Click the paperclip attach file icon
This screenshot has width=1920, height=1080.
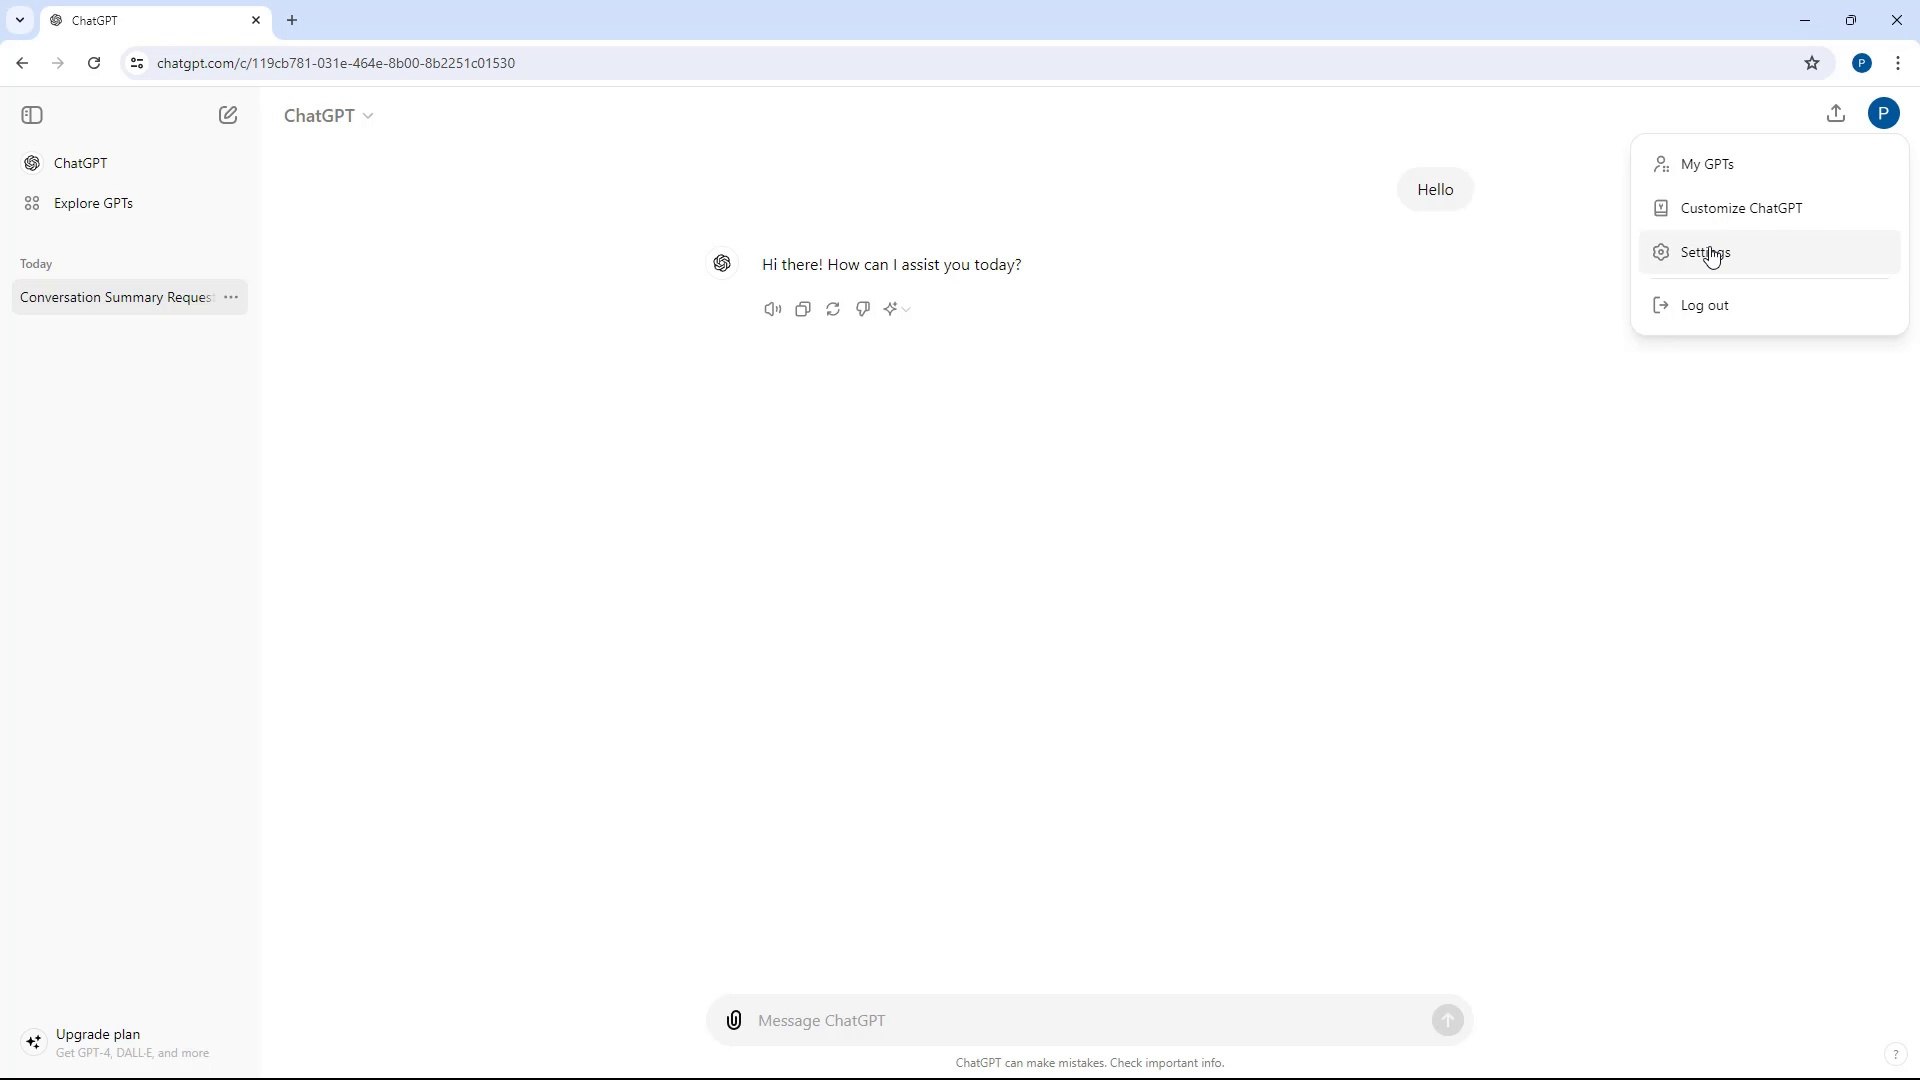[x=734, y=1020]
